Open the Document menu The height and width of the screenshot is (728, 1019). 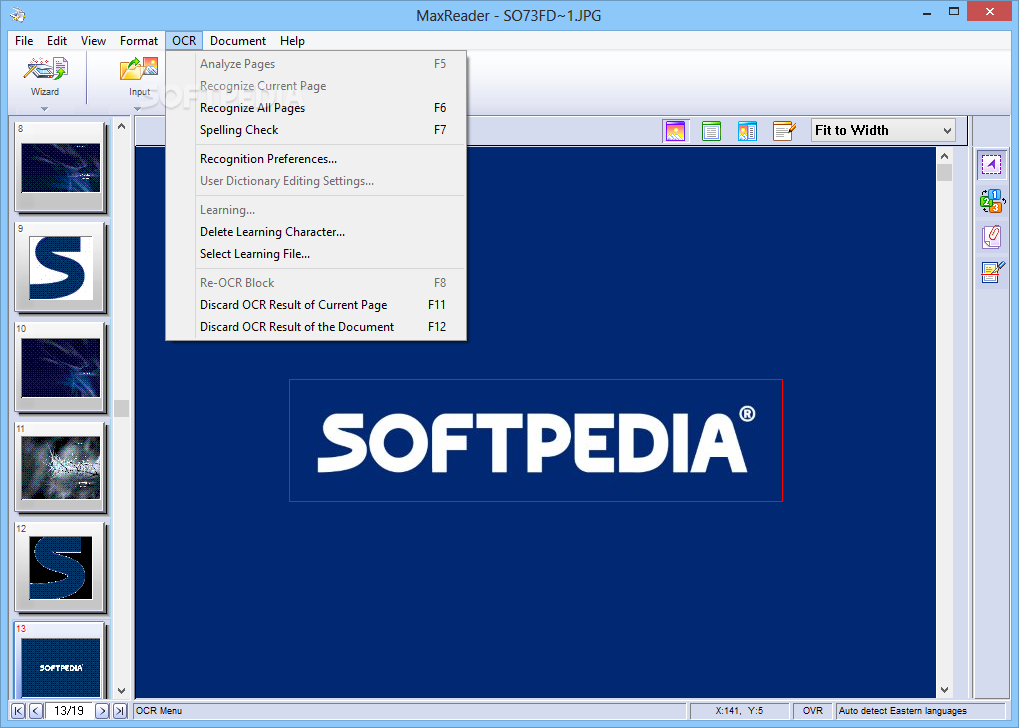point(238,41)
